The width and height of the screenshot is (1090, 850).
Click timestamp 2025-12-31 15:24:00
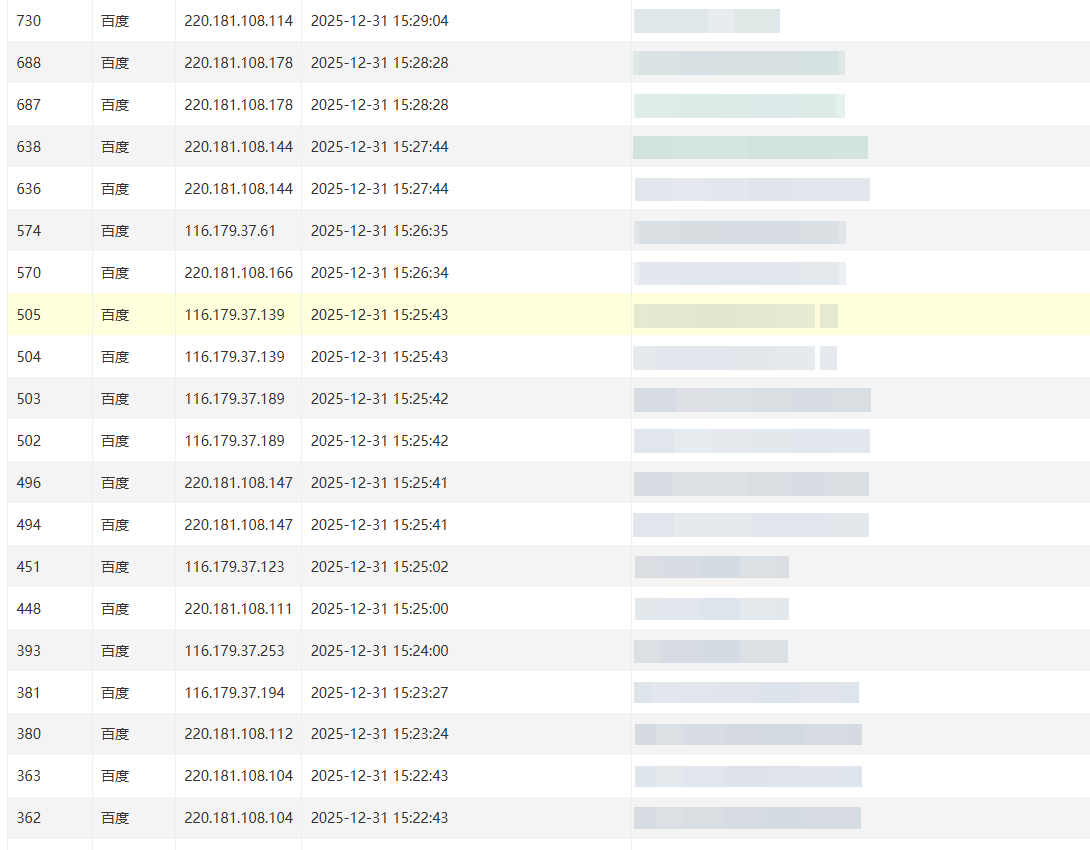coord(379,651)
